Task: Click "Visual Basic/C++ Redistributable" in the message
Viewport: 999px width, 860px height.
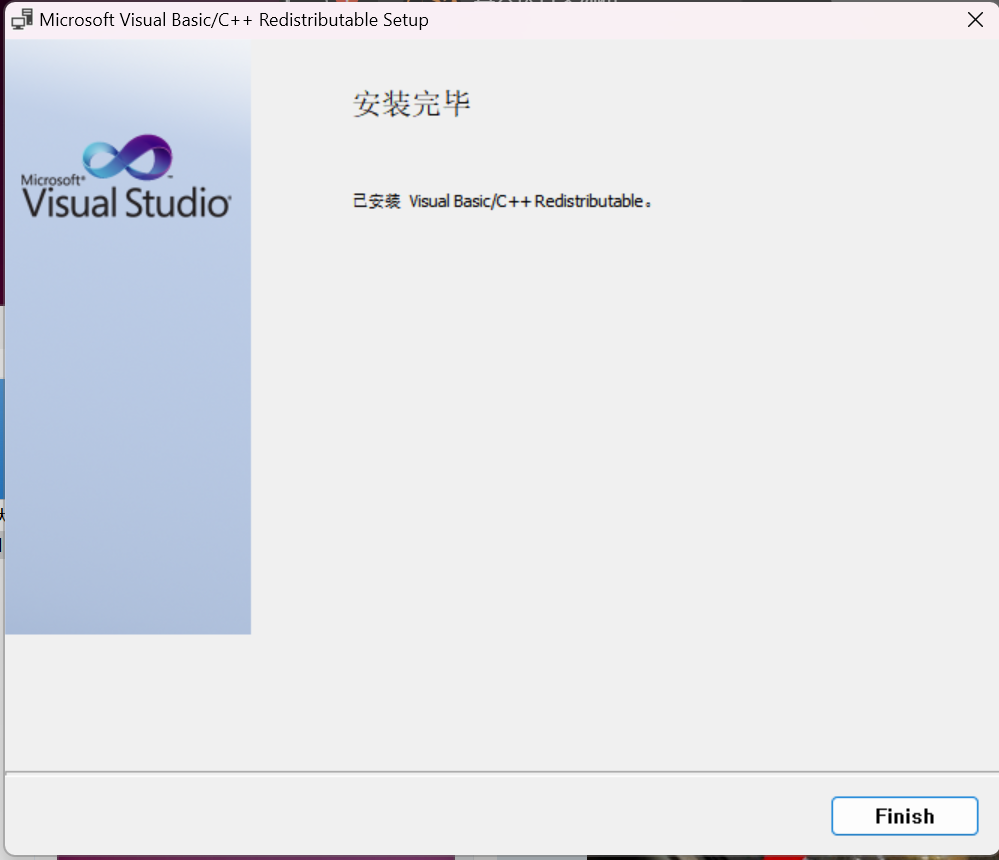Action: (526, 202)
